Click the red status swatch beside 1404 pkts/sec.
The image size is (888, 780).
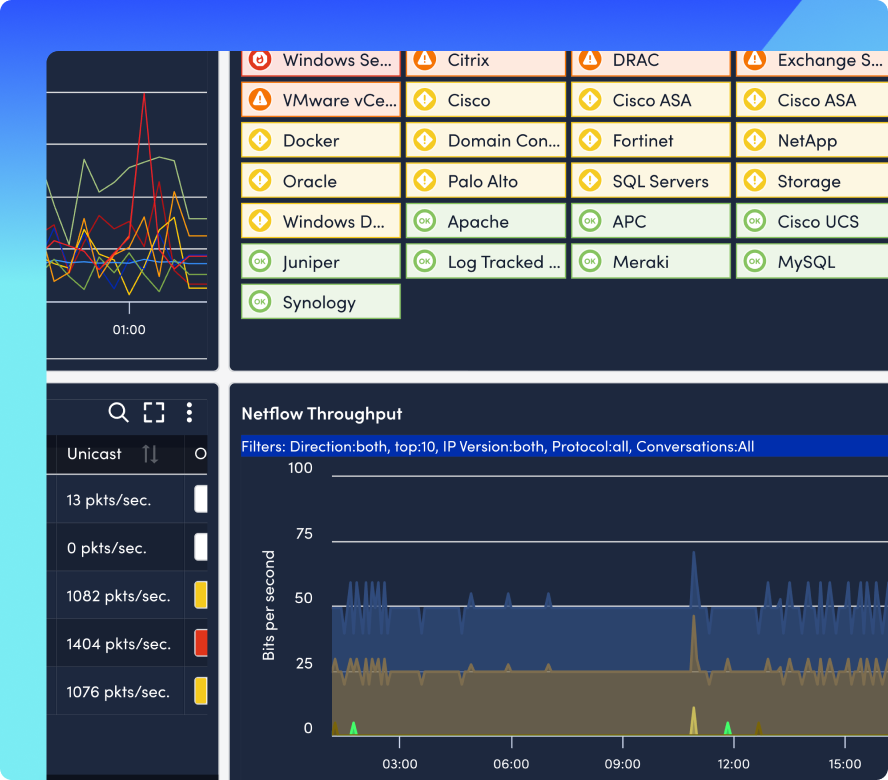click(x=201, y=643)
